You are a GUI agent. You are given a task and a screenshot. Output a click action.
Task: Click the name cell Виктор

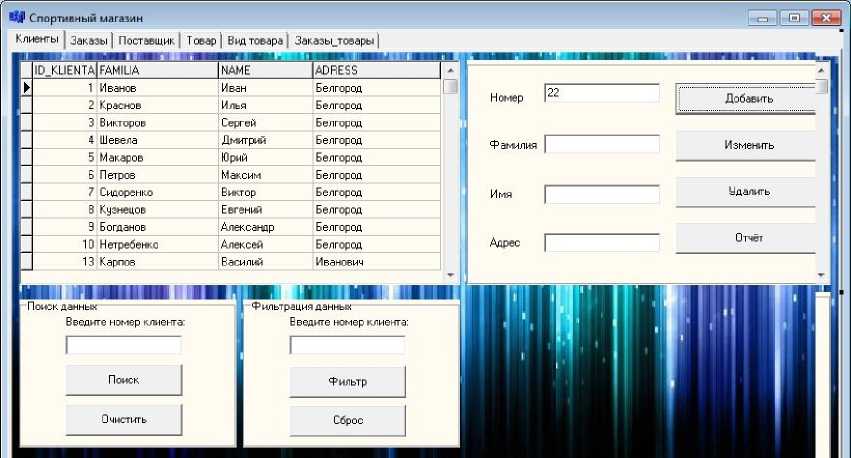click(x=265, y=192)
